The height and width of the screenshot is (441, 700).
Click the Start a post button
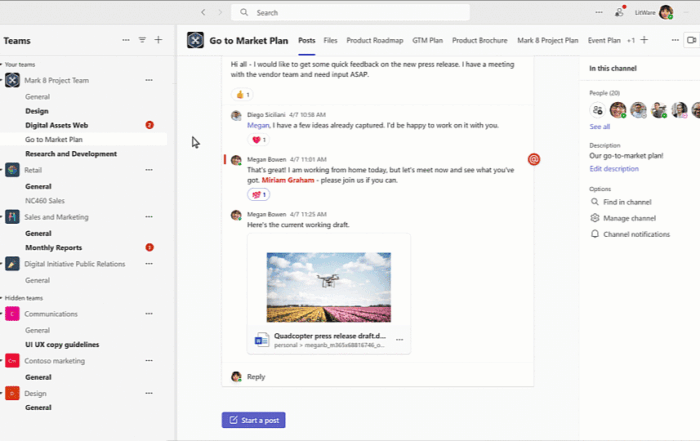point(254,420)
